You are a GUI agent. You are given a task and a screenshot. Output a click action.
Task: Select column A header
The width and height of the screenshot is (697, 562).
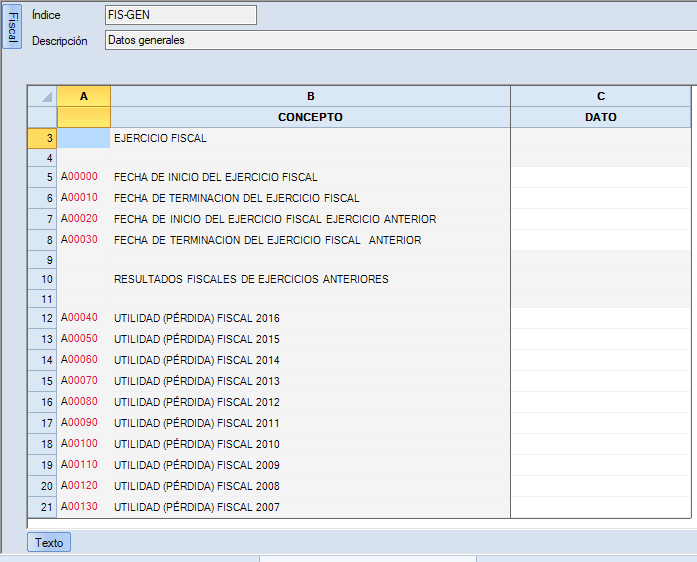tap(84, 96)
